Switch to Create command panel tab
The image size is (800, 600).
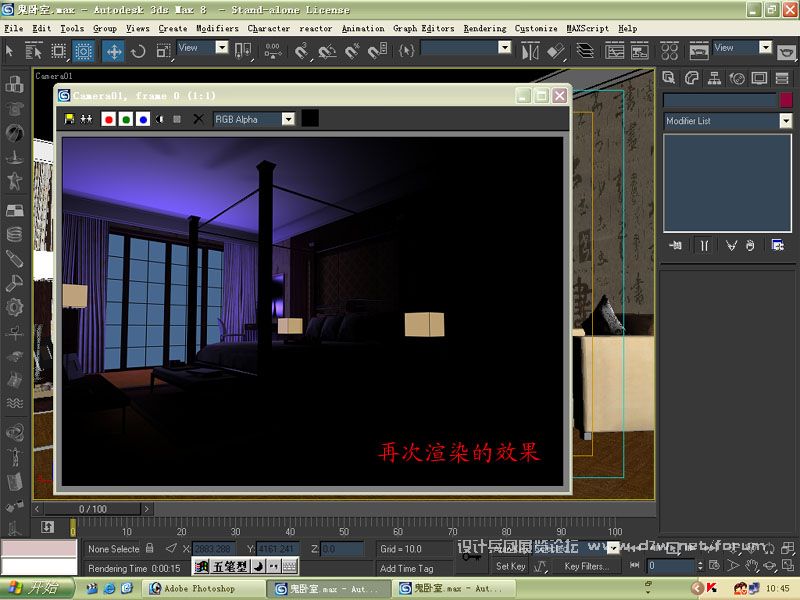669,78
